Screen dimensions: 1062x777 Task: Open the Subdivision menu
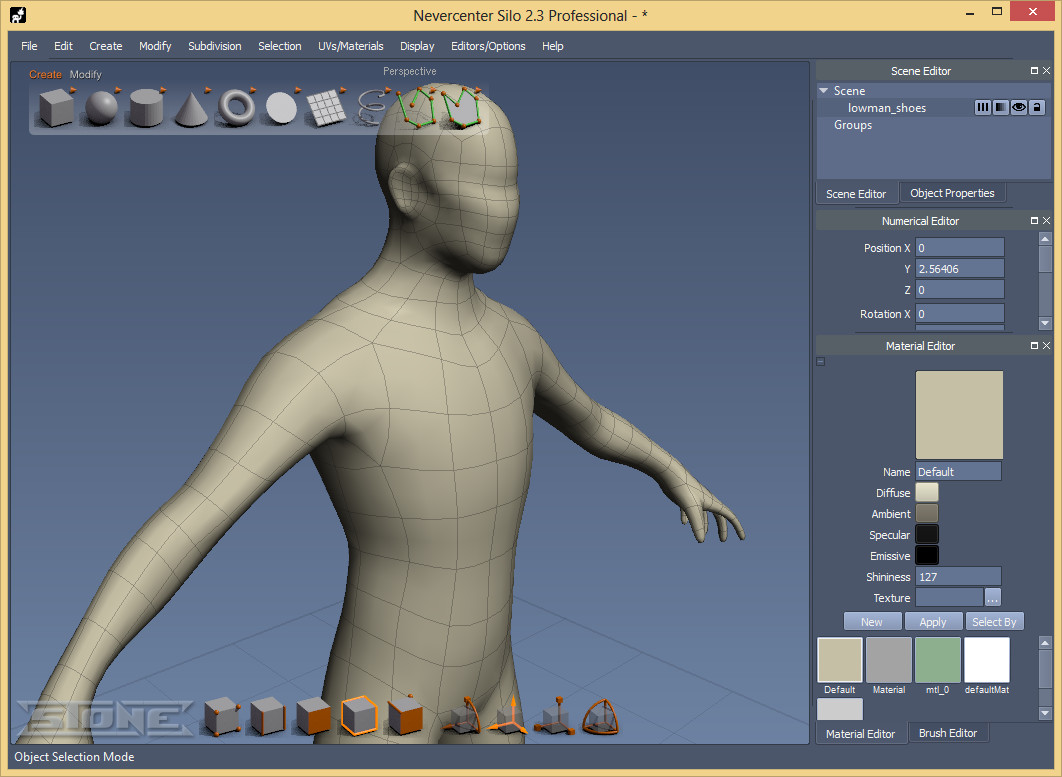tap(214, 46)
